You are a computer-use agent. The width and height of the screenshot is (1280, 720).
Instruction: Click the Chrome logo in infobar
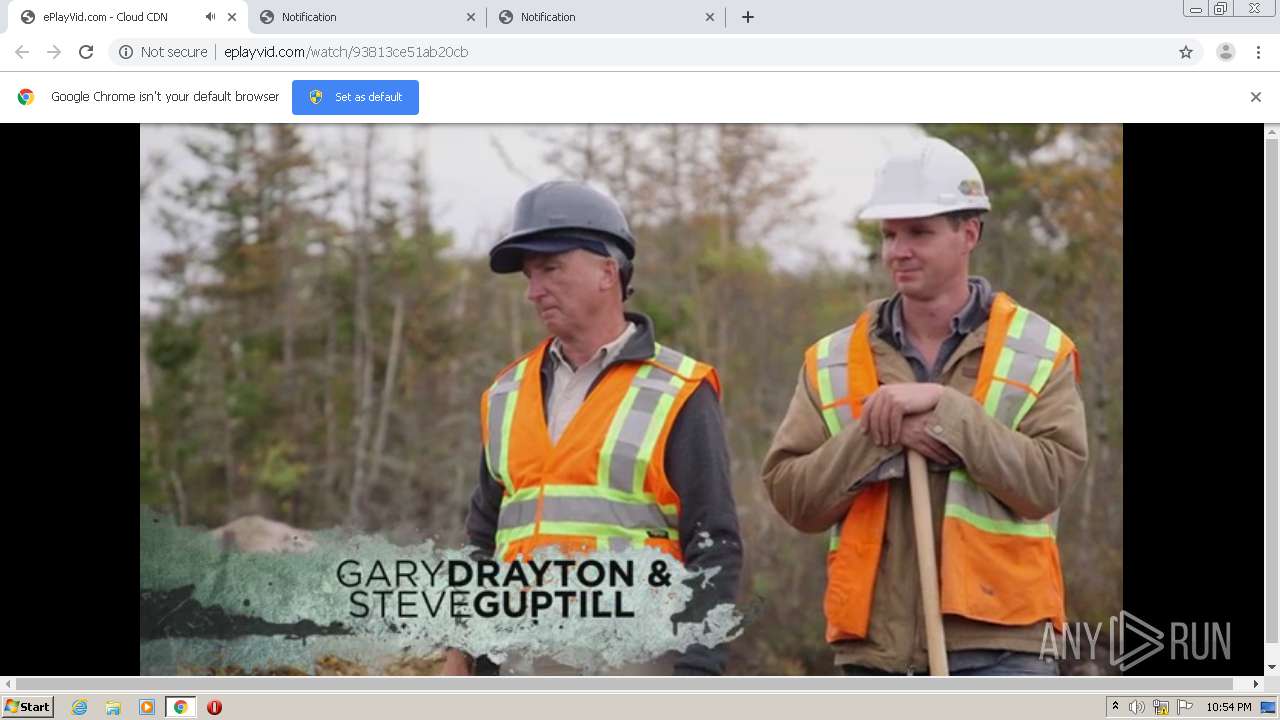point(26,97)
